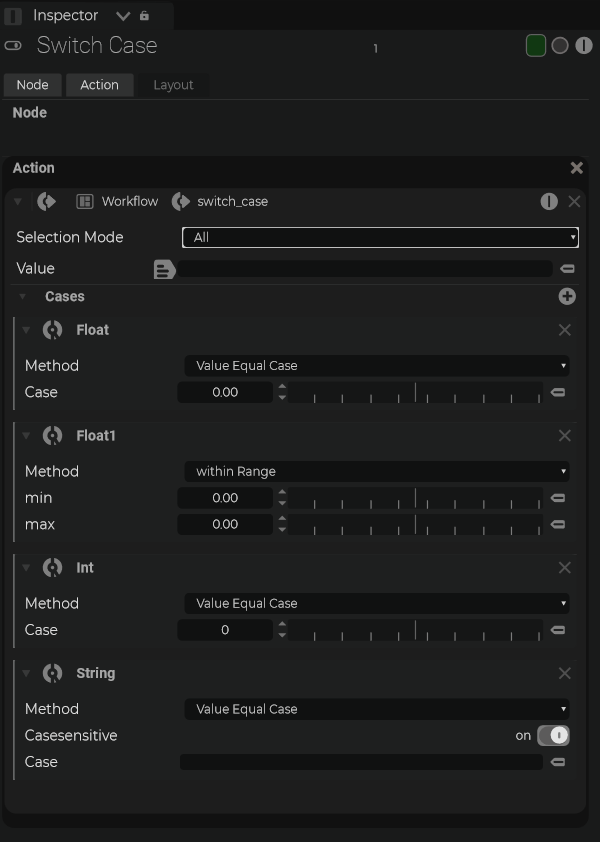Open the Selection Mode dropdown
Viewport: 600px width, 842px height.
tap(380, 238)
